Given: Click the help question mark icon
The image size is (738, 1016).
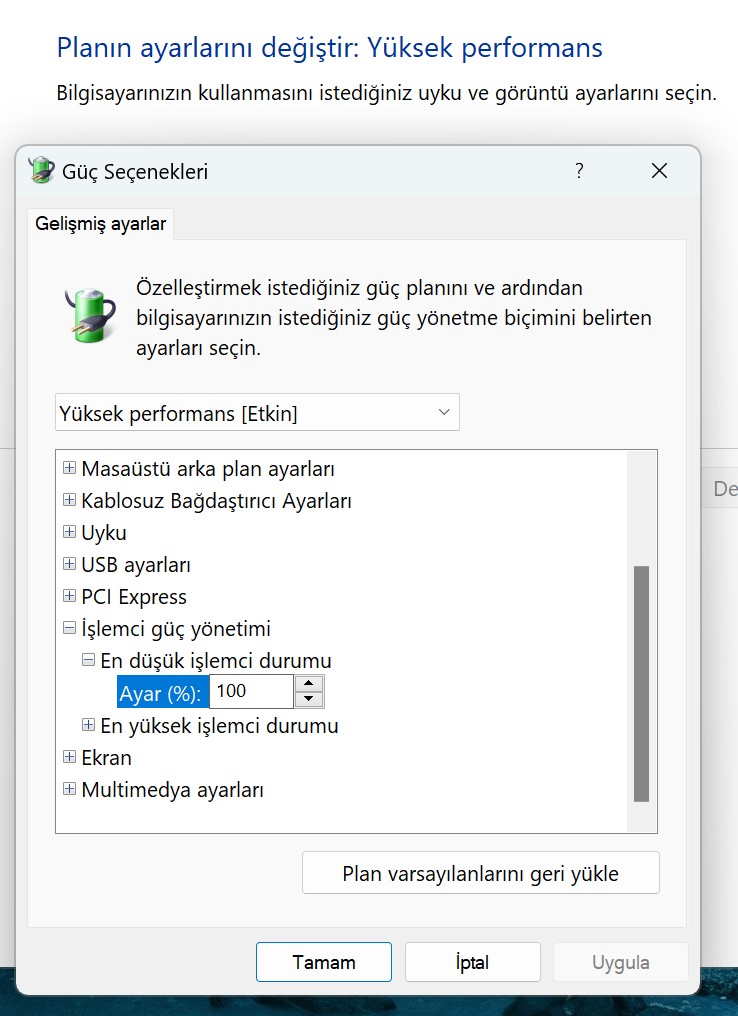Looking at the screenshot, I should click(x=579, y=171).
